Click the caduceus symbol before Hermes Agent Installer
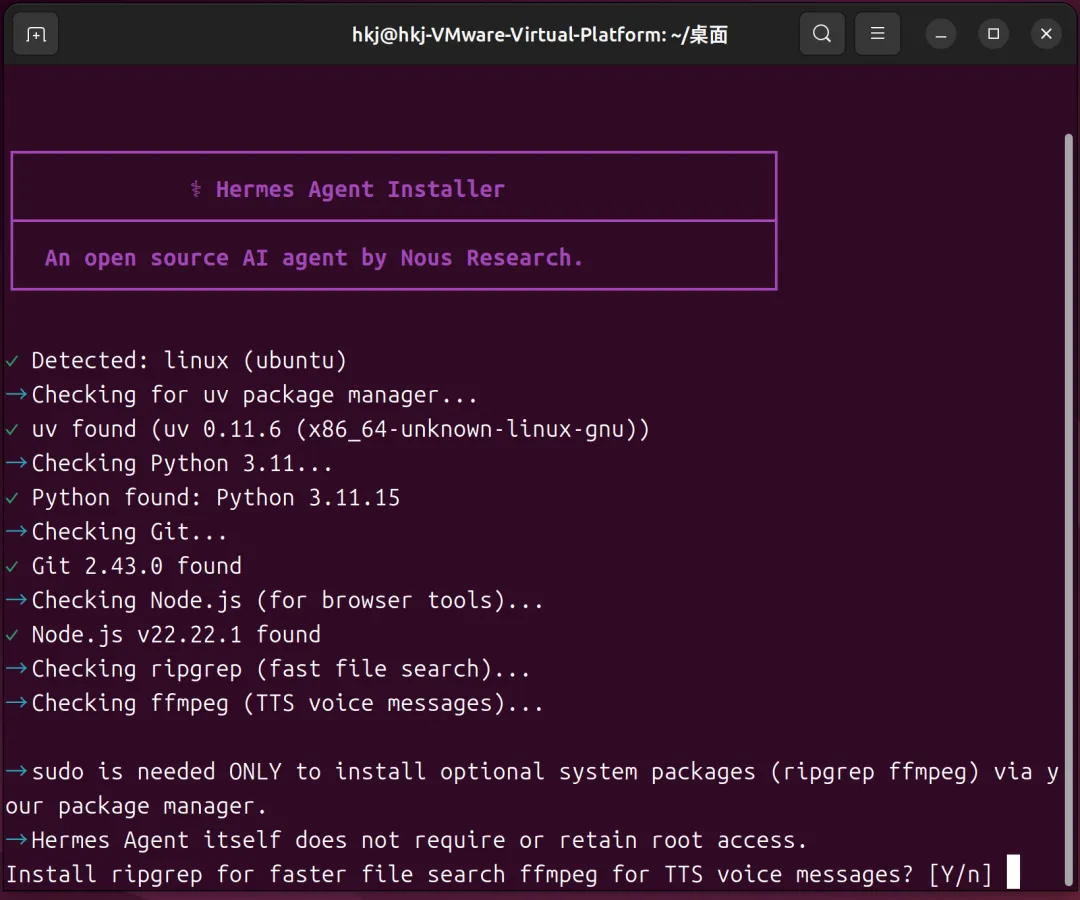The image size is (1080, 900). pyautogui.click(x=196, y=189)
